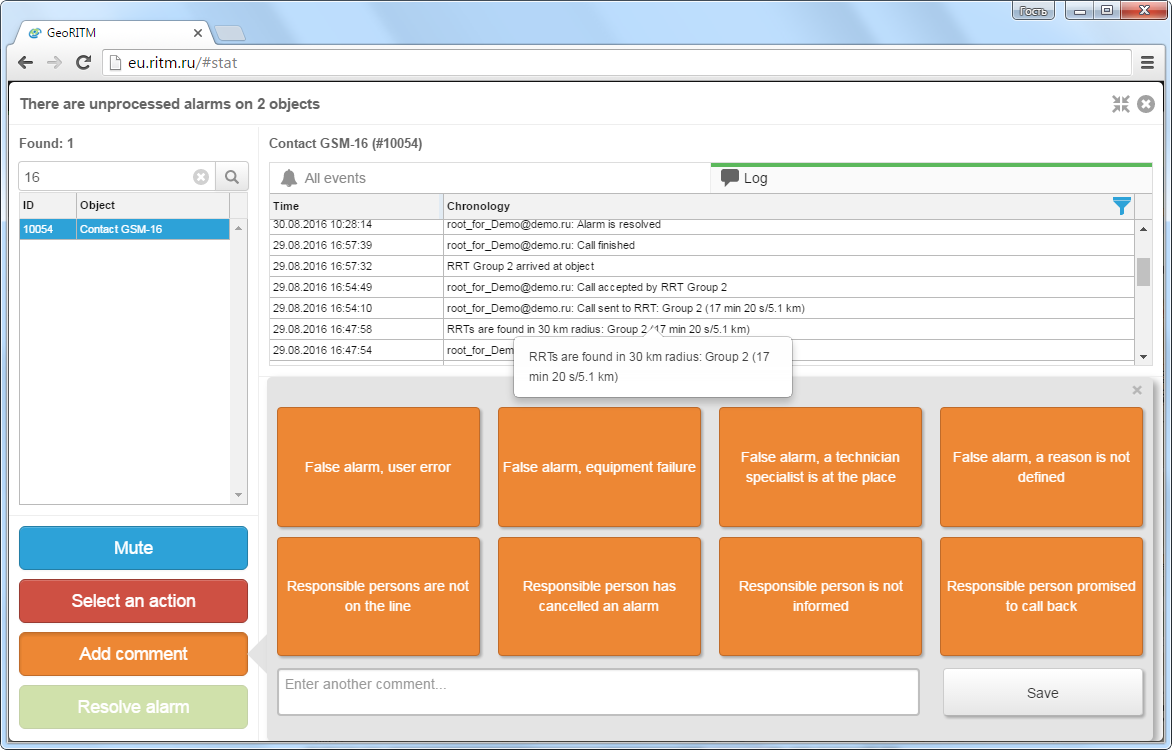Save the comment with the Save button

pos(1043,693)
